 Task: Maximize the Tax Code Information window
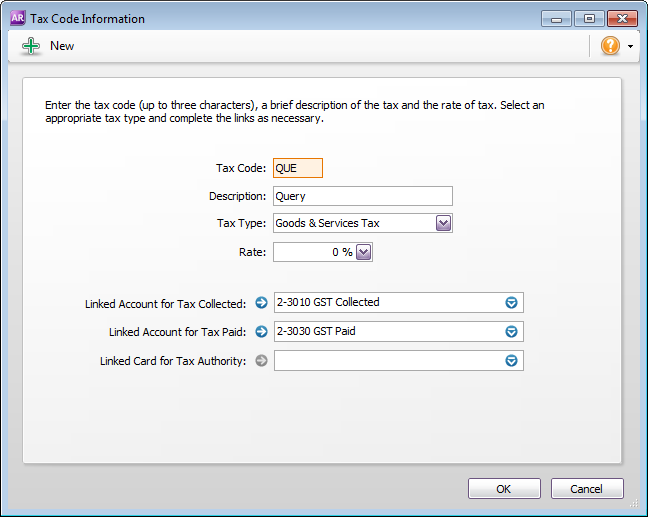[x=589, y=19]
